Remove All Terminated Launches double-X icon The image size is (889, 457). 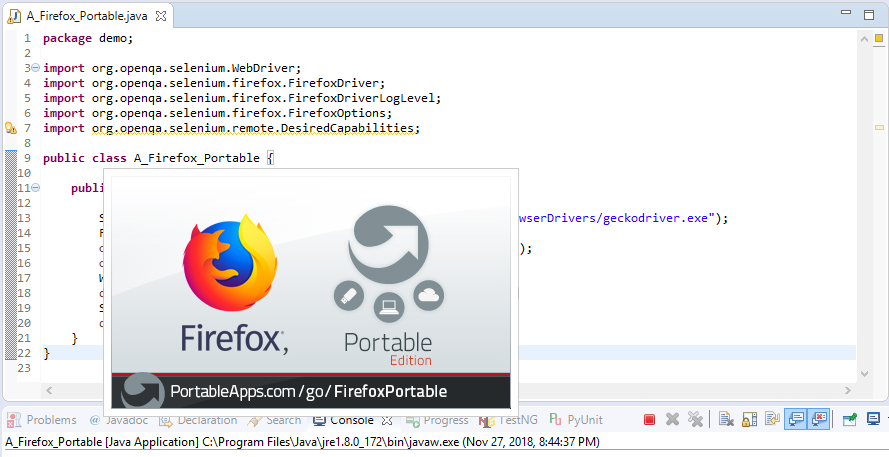694,420
